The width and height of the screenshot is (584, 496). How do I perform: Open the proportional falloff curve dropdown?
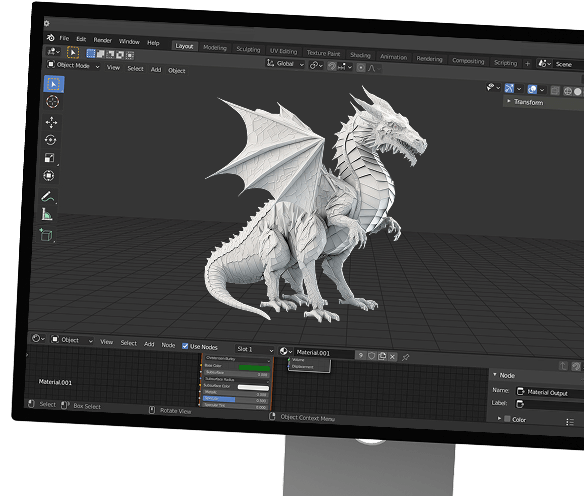click(x=374, y=69)
